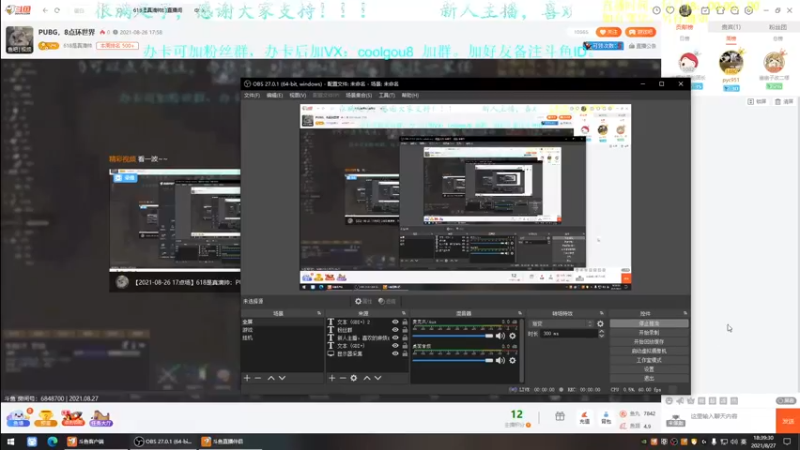Open OBS 27.0.1 in the Windows taskbar

[163, 441]
